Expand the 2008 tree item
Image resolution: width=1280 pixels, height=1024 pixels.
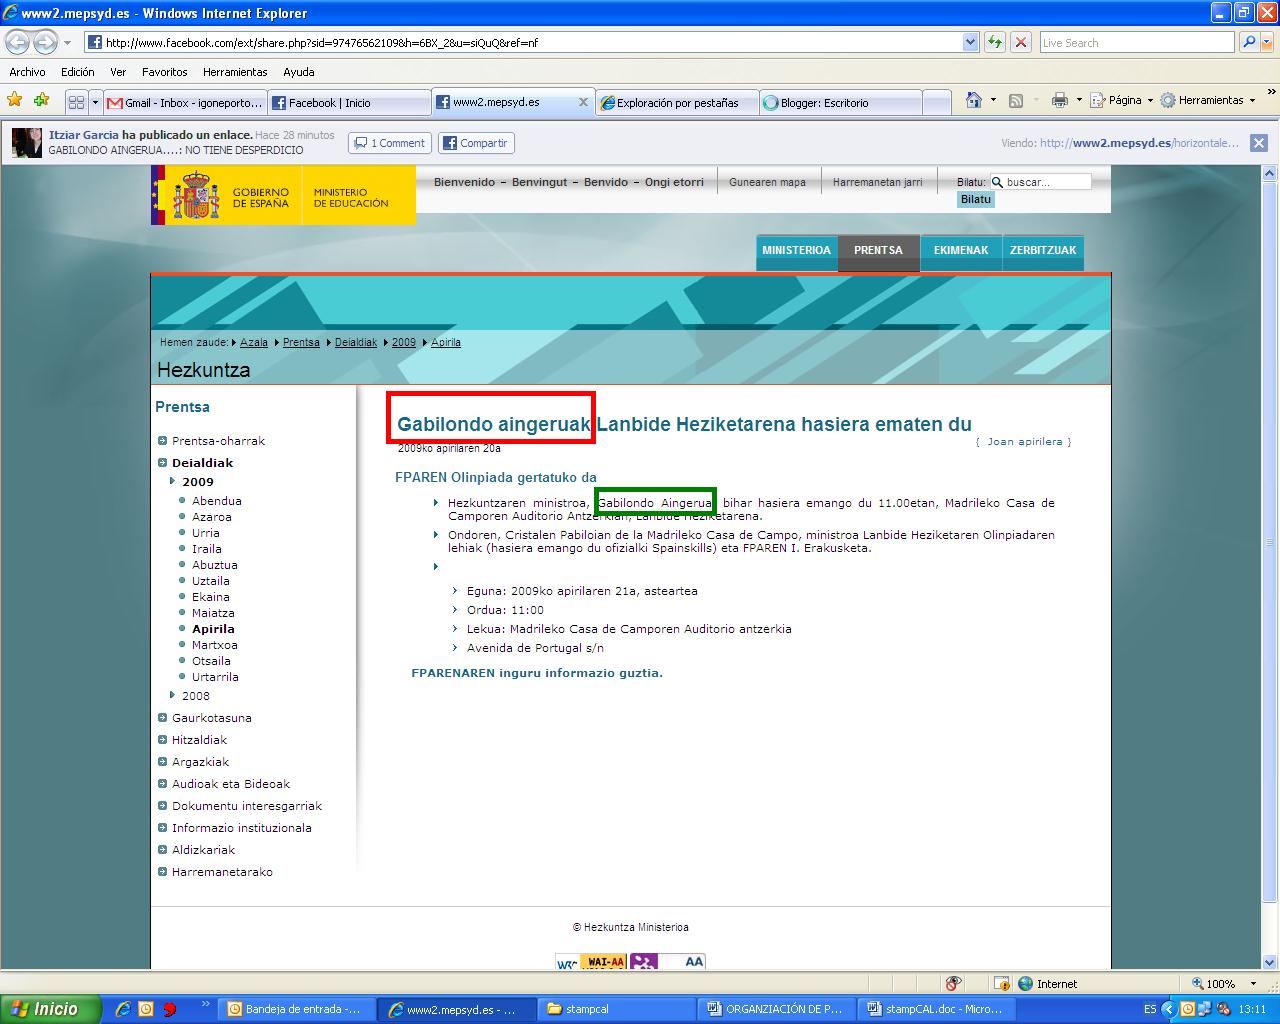[172, 695]
